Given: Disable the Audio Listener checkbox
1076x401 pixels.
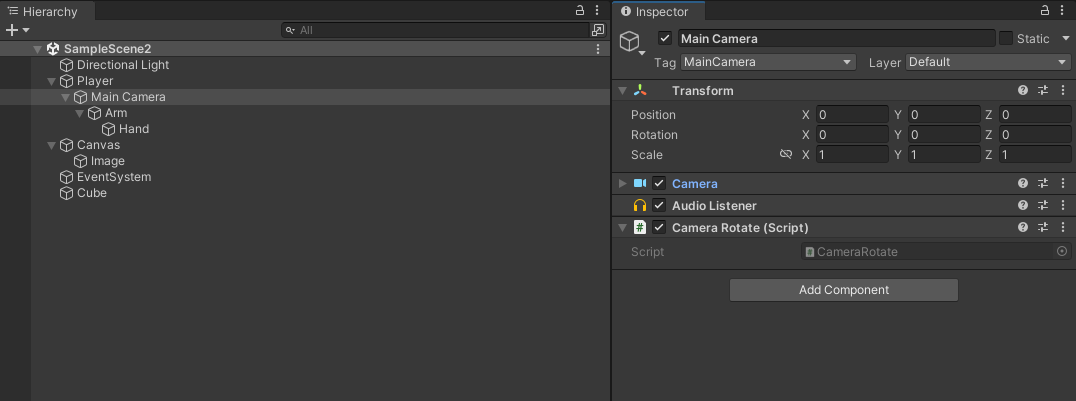Looking at the screenshot, I should (x=659, y=205).
